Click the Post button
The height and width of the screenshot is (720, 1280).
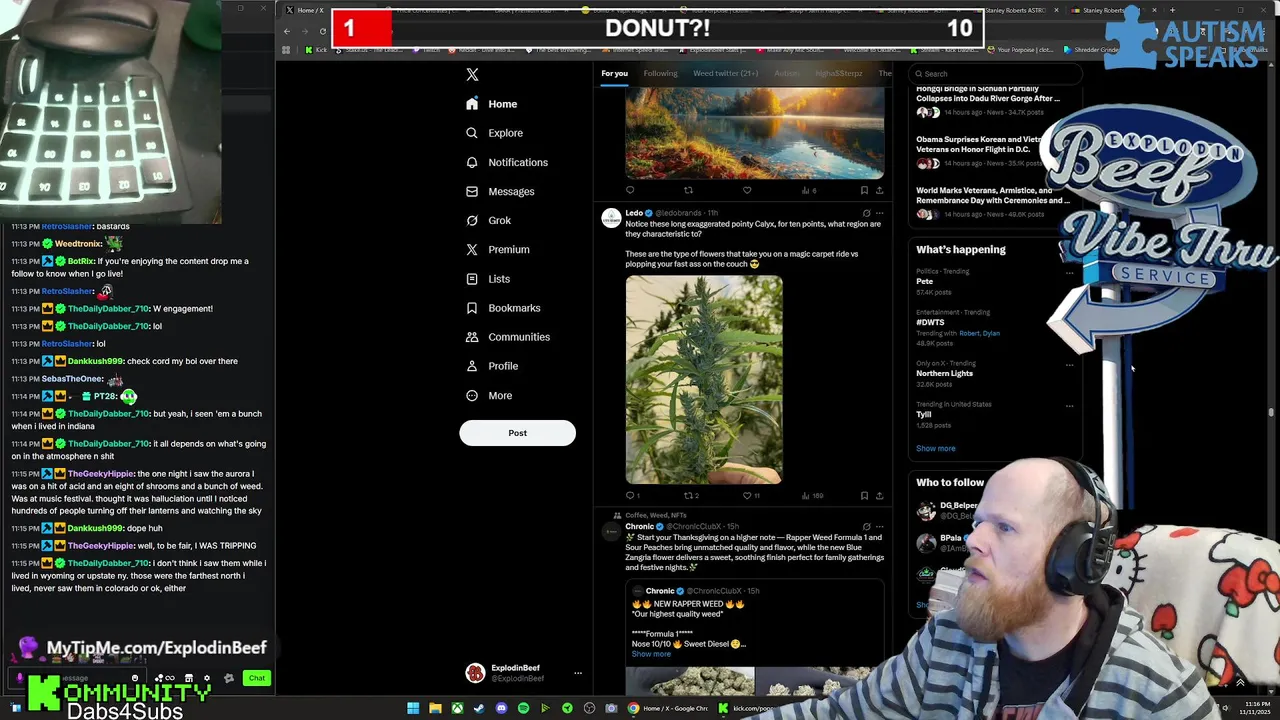tap(517, 433)
